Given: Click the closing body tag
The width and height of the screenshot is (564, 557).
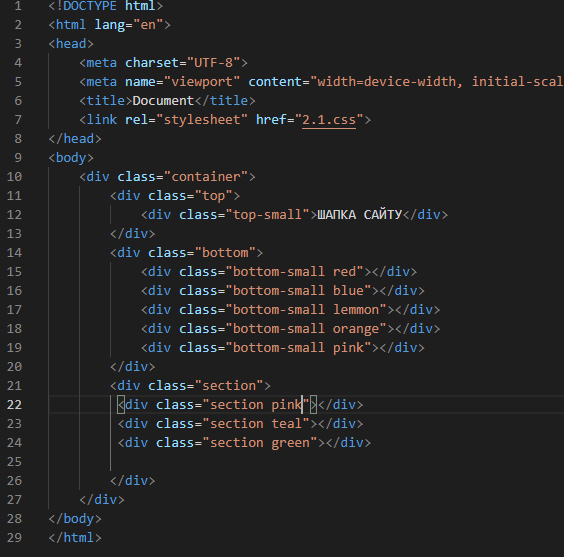Looking at the screenshot, I should [75, 519].
